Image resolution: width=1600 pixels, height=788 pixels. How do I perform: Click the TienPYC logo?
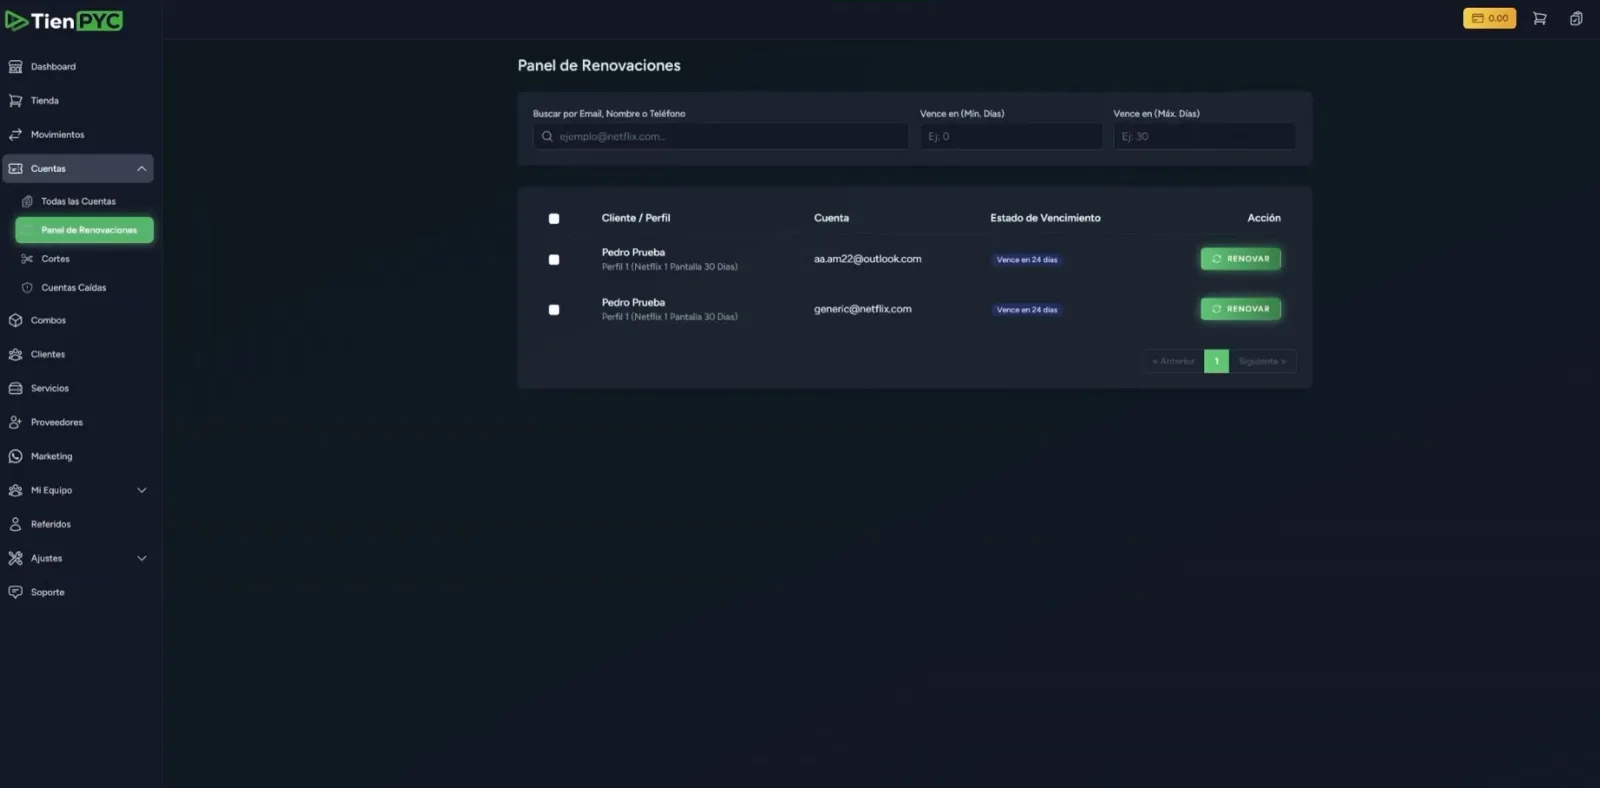(x=64, y=21)
